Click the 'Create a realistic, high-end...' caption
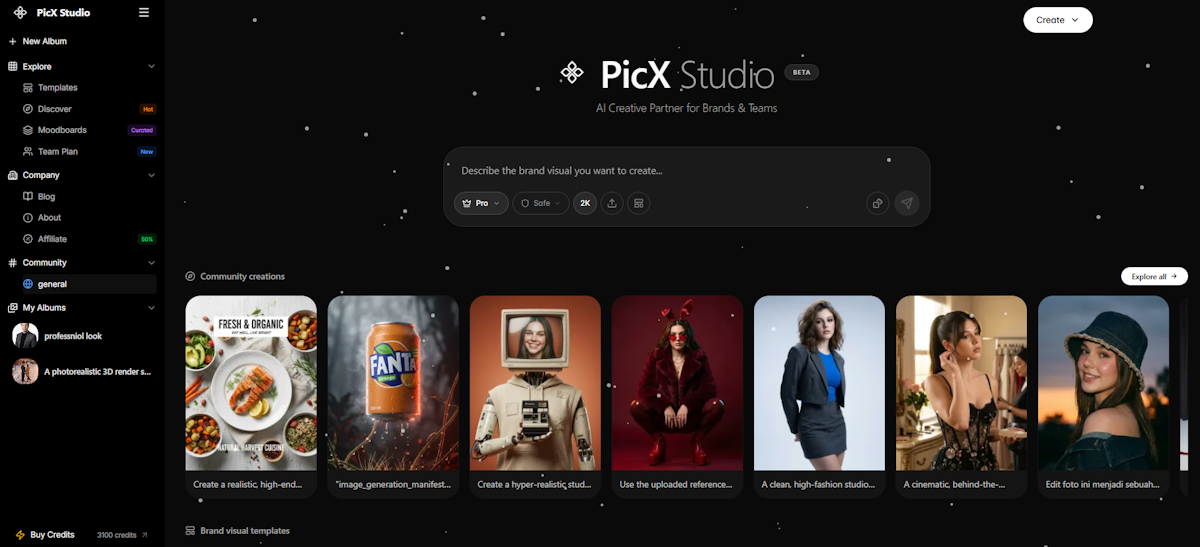 pyautogui.click(x=246, y=485)
